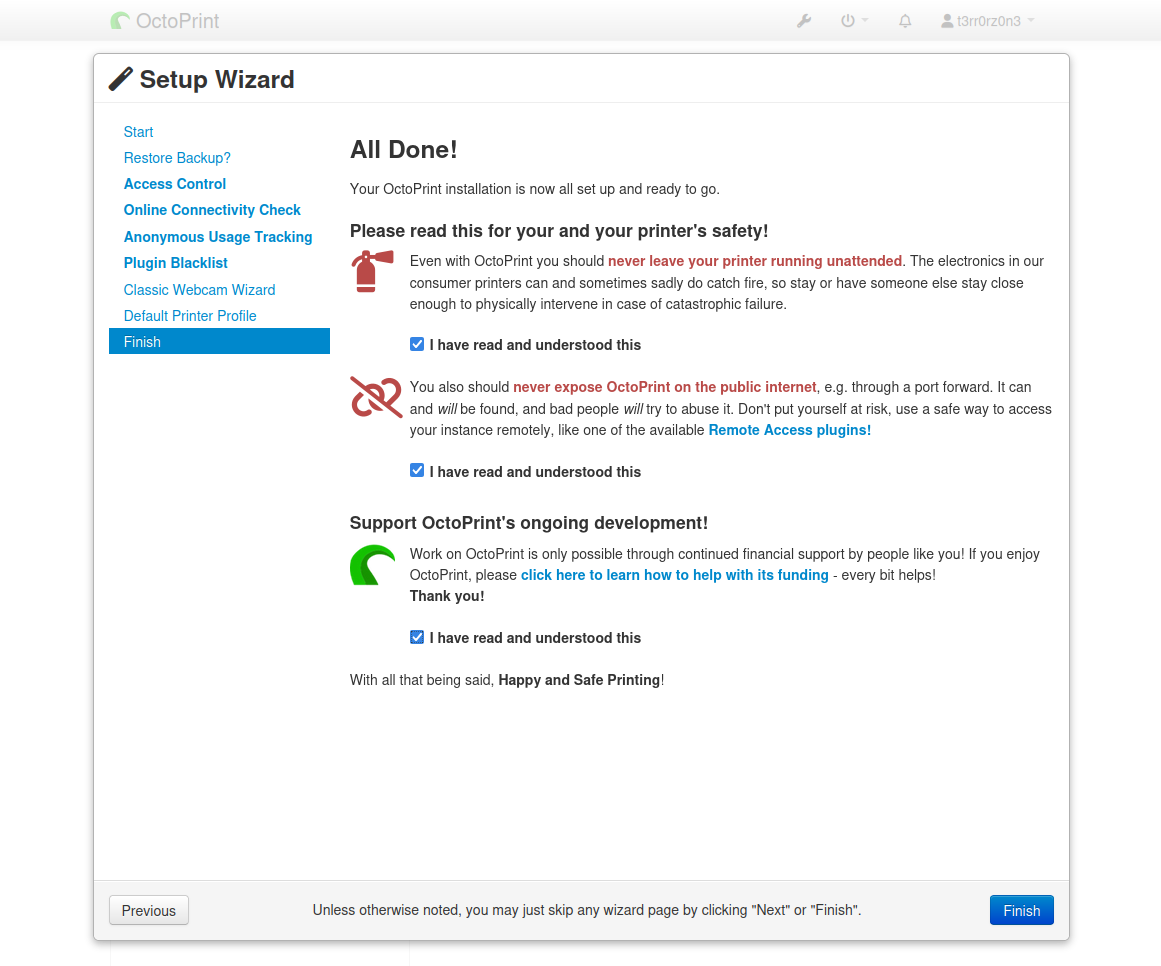
Task: Click the blue Finish button
Action: pos(1021,910)
